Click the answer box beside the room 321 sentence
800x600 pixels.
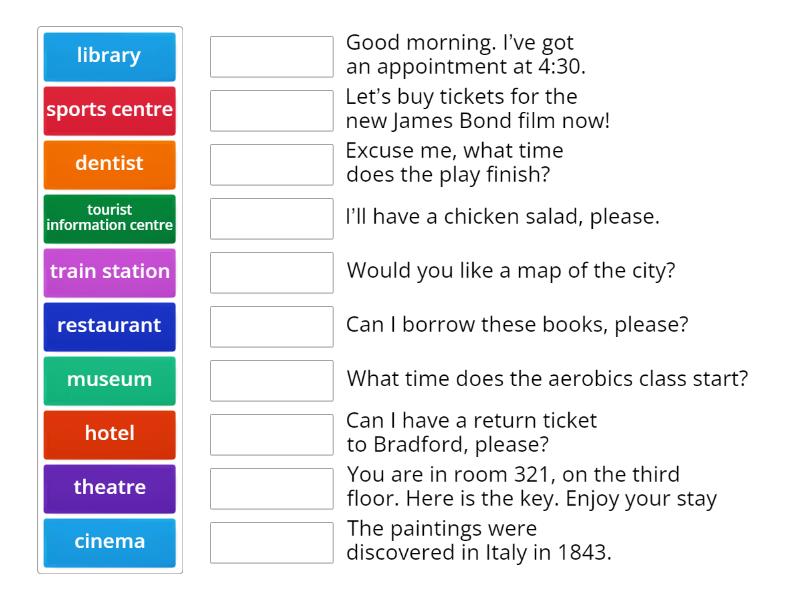tap(271, 489)
